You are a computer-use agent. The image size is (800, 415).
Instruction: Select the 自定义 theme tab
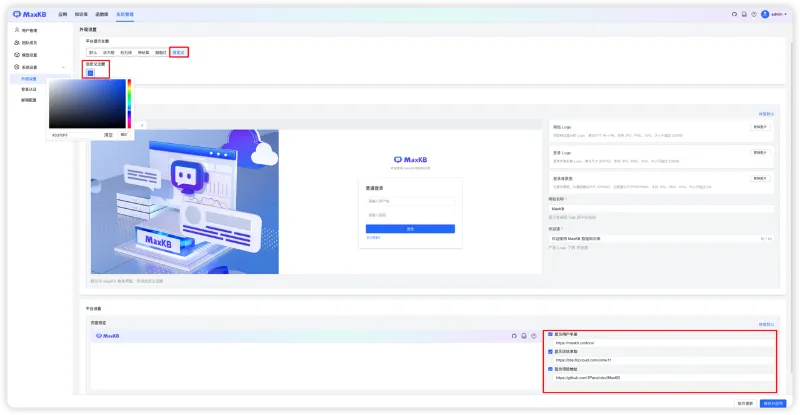(179, 53)
